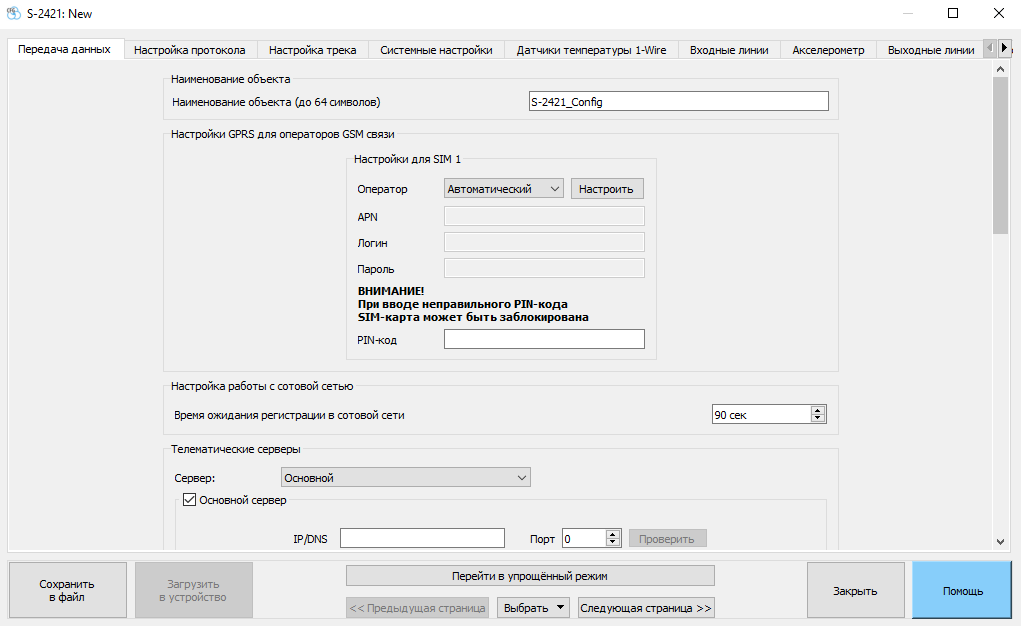The width and height of the screenshot is (1021, 626).
Task: Open the Сервер dropdown set to Основной
Action: pyautogui.click(x=406, y=477)
